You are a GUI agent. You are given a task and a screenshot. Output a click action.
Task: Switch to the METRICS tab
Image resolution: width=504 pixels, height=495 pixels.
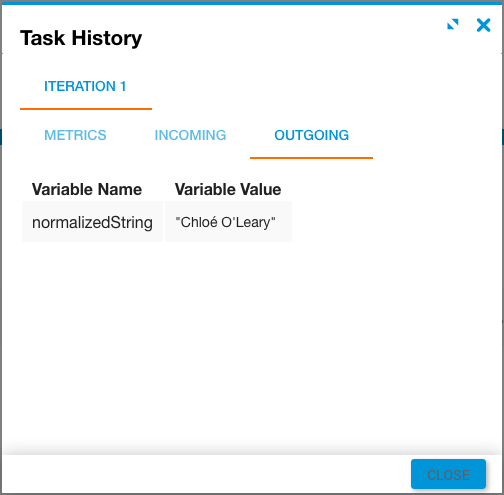click(75, 135)
